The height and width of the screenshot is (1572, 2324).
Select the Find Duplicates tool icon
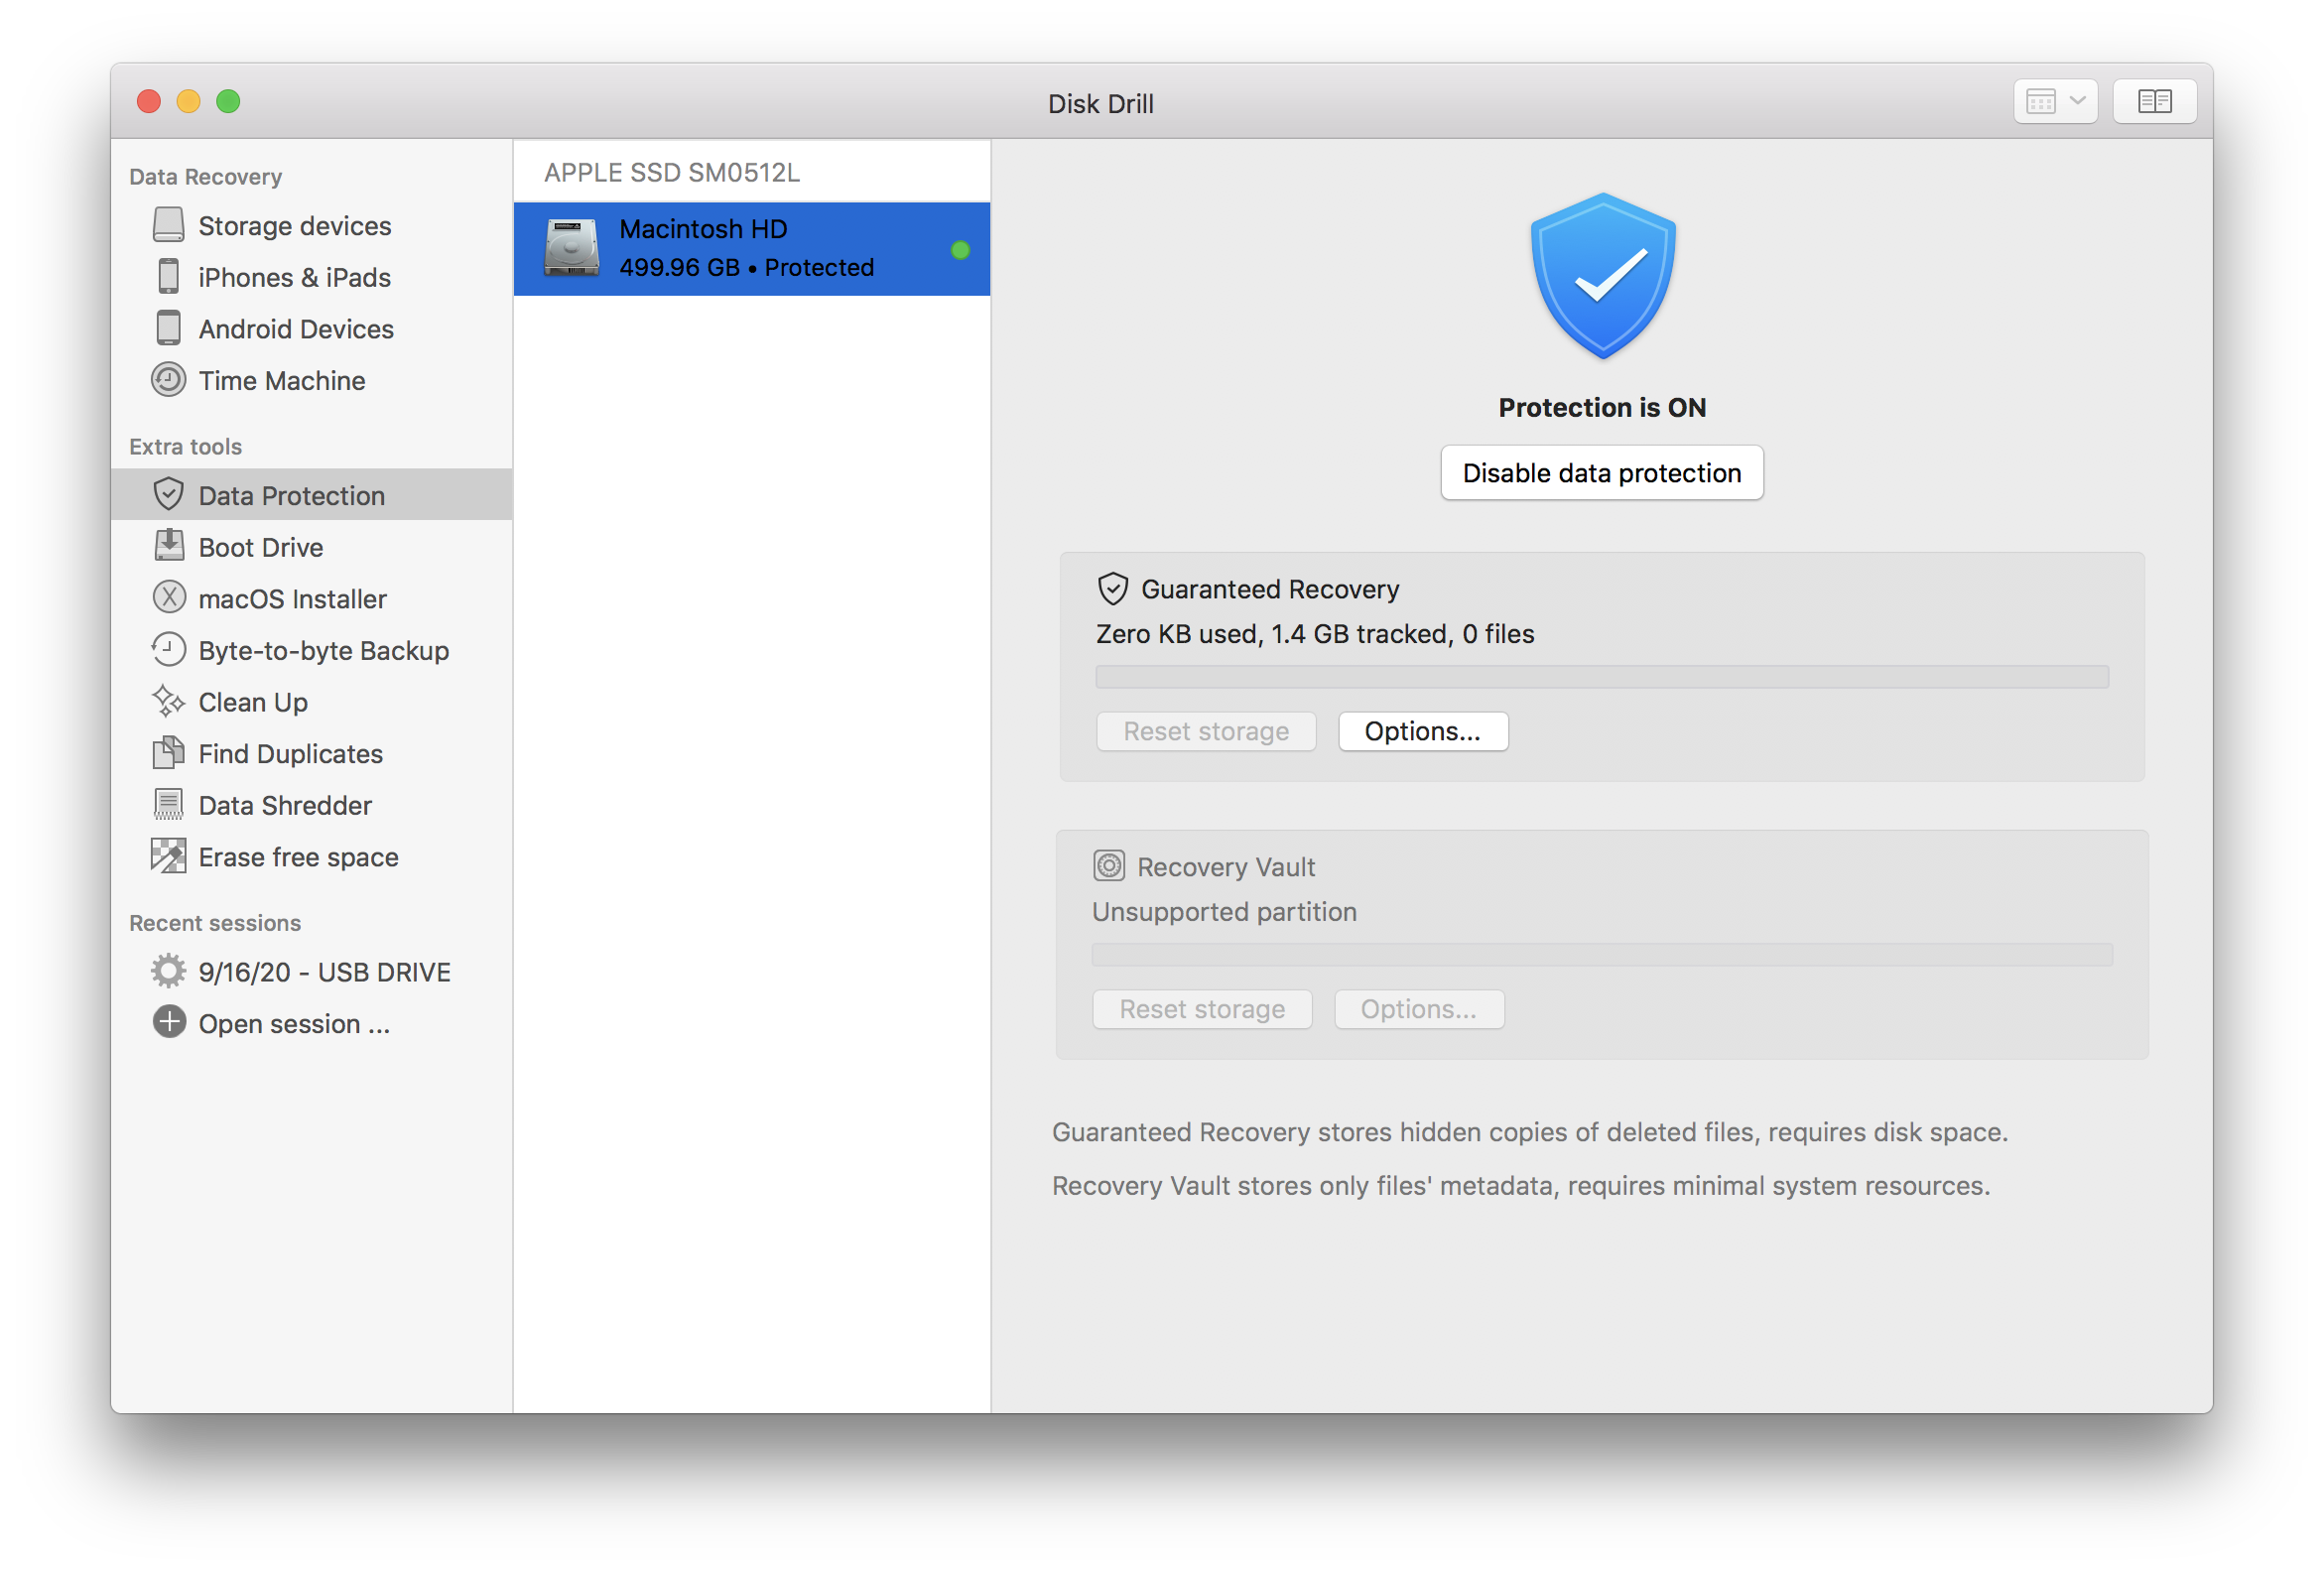click(169, 752)
